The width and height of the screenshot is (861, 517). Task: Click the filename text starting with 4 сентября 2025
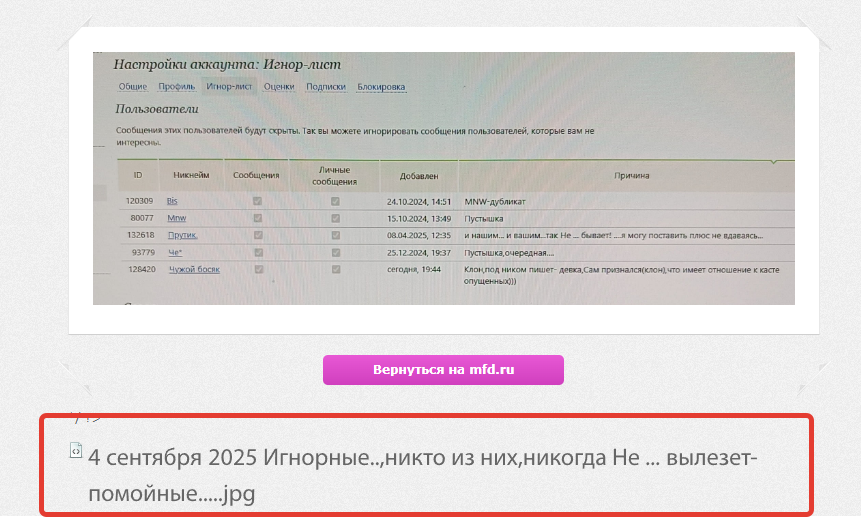[x=423, y=475]
